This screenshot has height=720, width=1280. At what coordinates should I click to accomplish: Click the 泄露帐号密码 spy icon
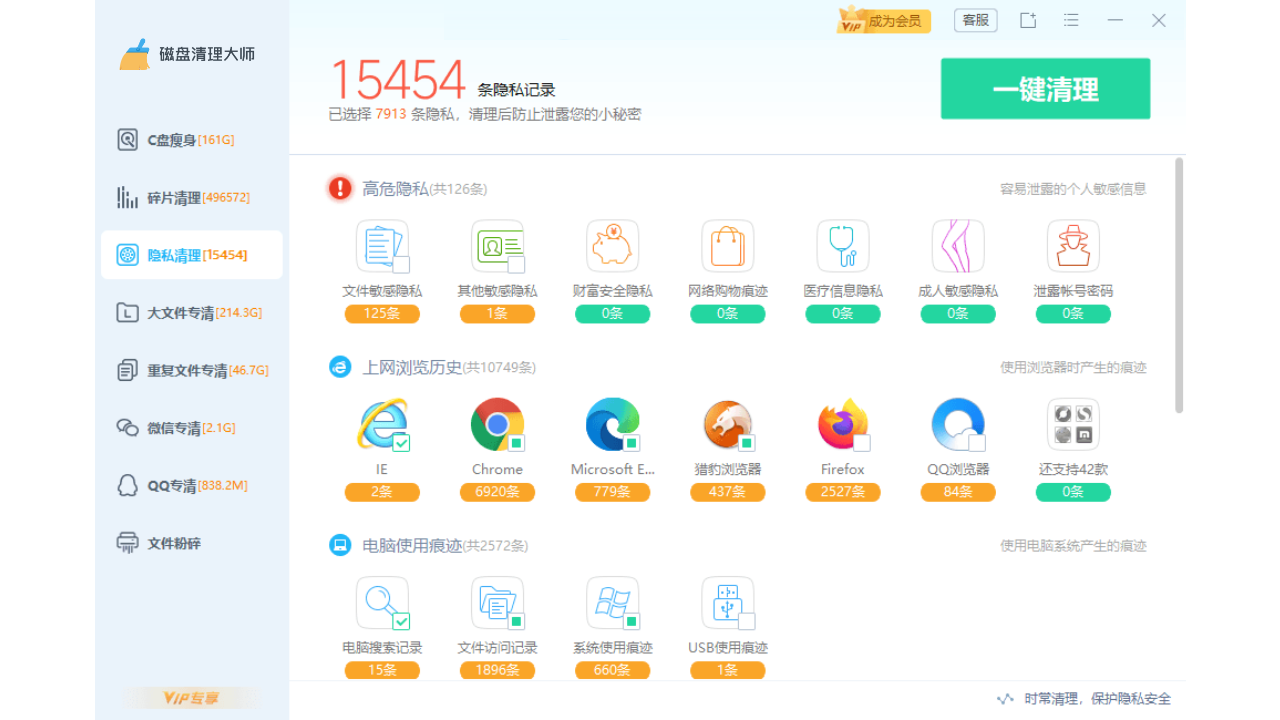pyautogui.click(x=1073, y=246)
